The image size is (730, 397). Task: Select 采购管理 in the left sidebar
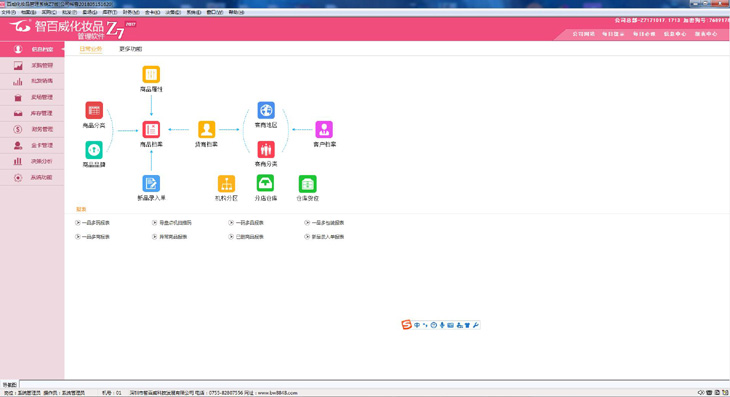coord(32,66)
